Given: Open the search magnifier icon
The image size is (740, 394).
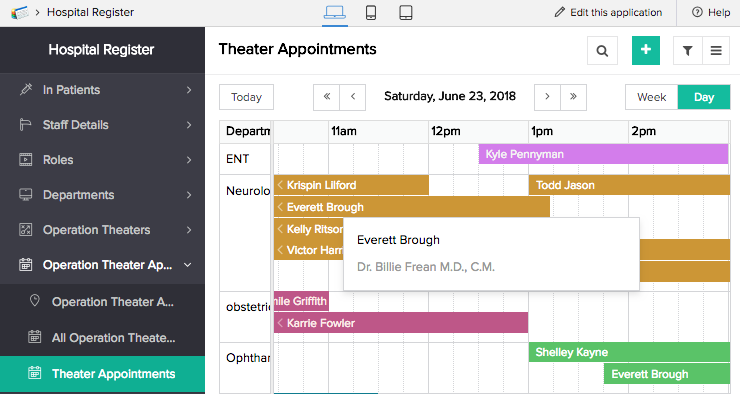Looking at the screenshot, I should pos(602,50).
